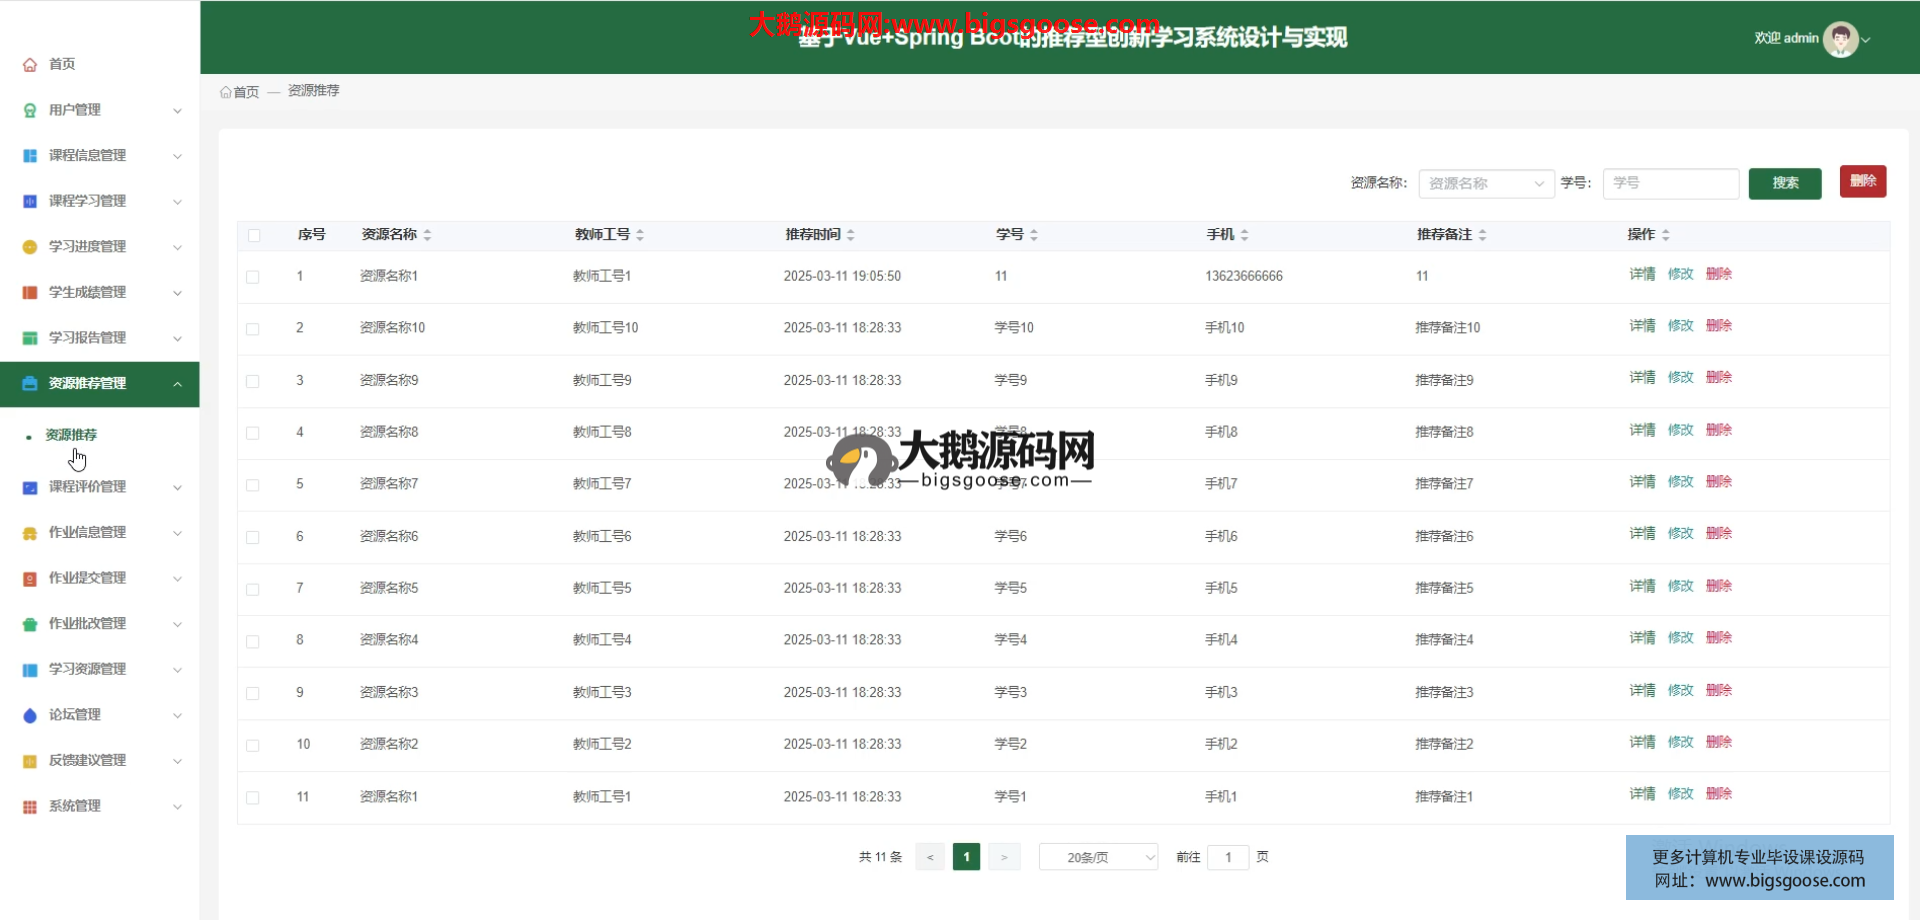The height and width of the screenshot is (920, 1920).
Task: Click the home icon in the sidebar
Action: point(30,65)
